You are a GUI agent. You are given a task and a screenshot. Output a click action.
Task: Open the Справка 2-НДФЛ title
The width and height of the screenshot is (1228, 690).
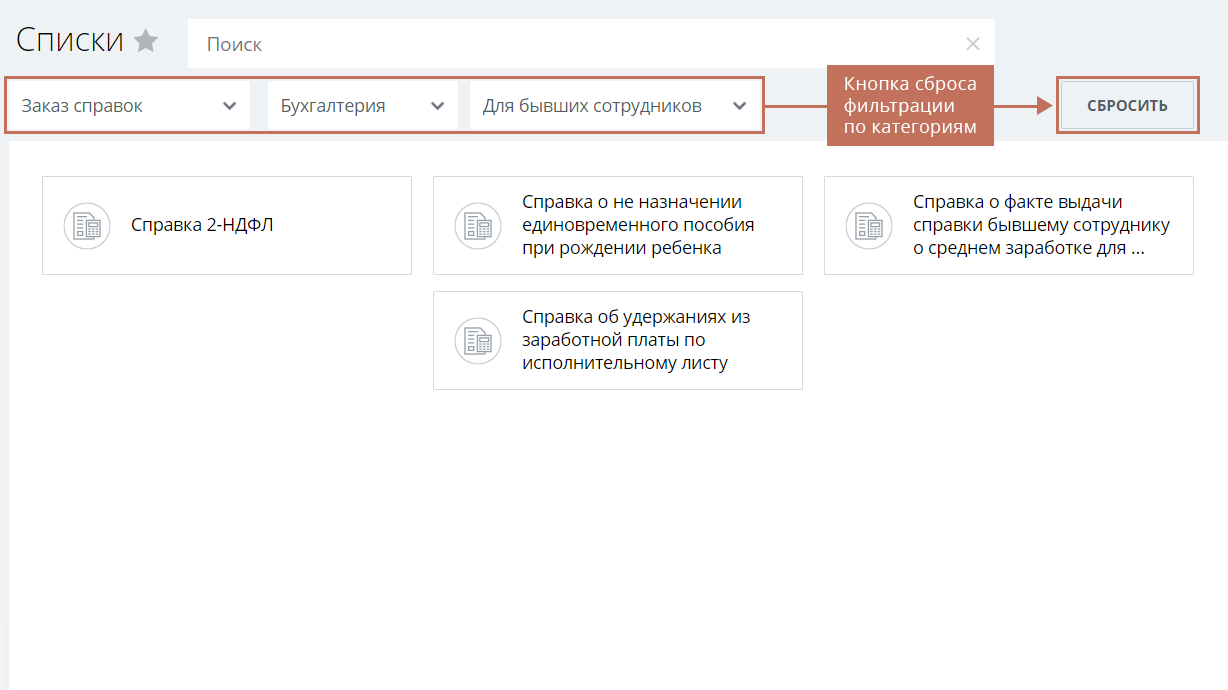[x=202, y=226]
